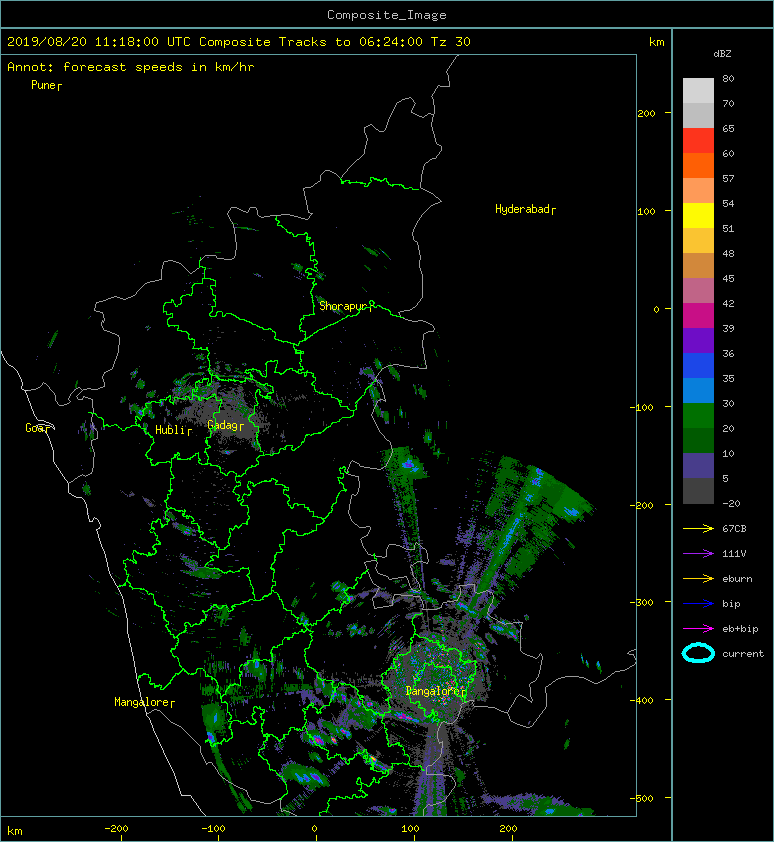Pick the 30 dBZ green swatch
The width and height of the screenshot is (774, 842).
[698, 415]
